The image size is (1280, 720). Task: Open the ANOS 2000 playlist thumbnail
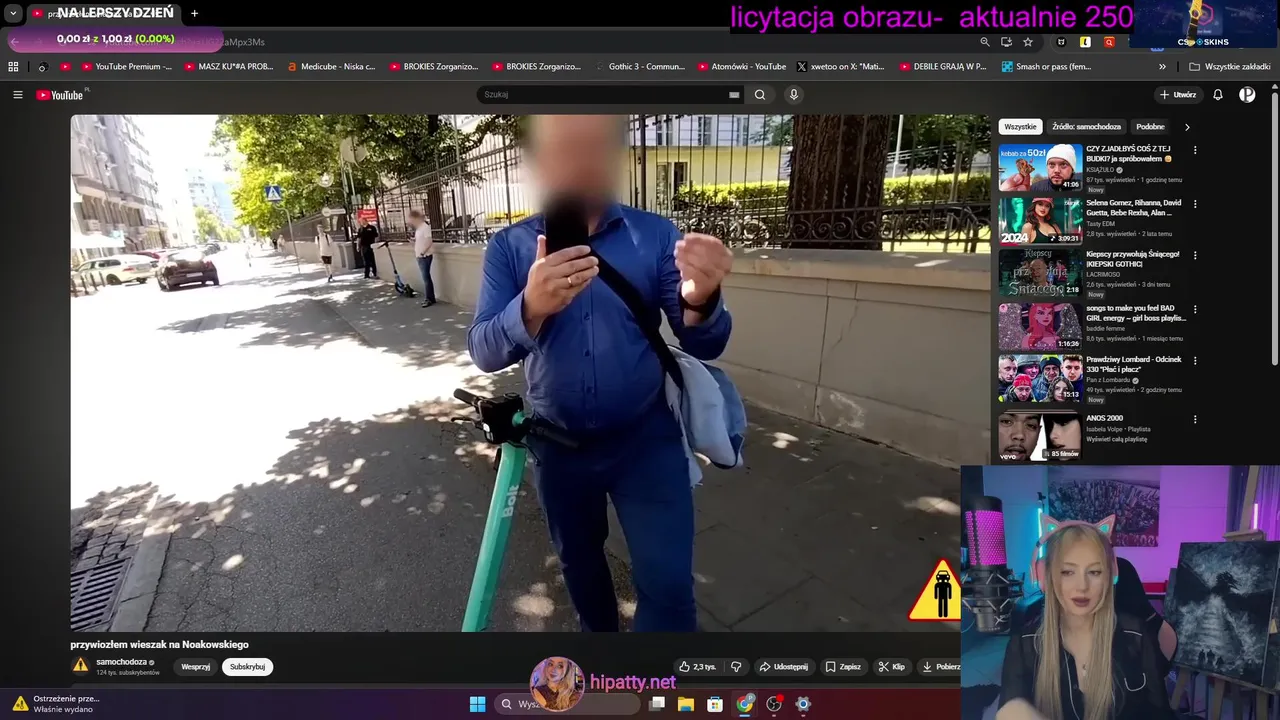(x=1040, y=436)
